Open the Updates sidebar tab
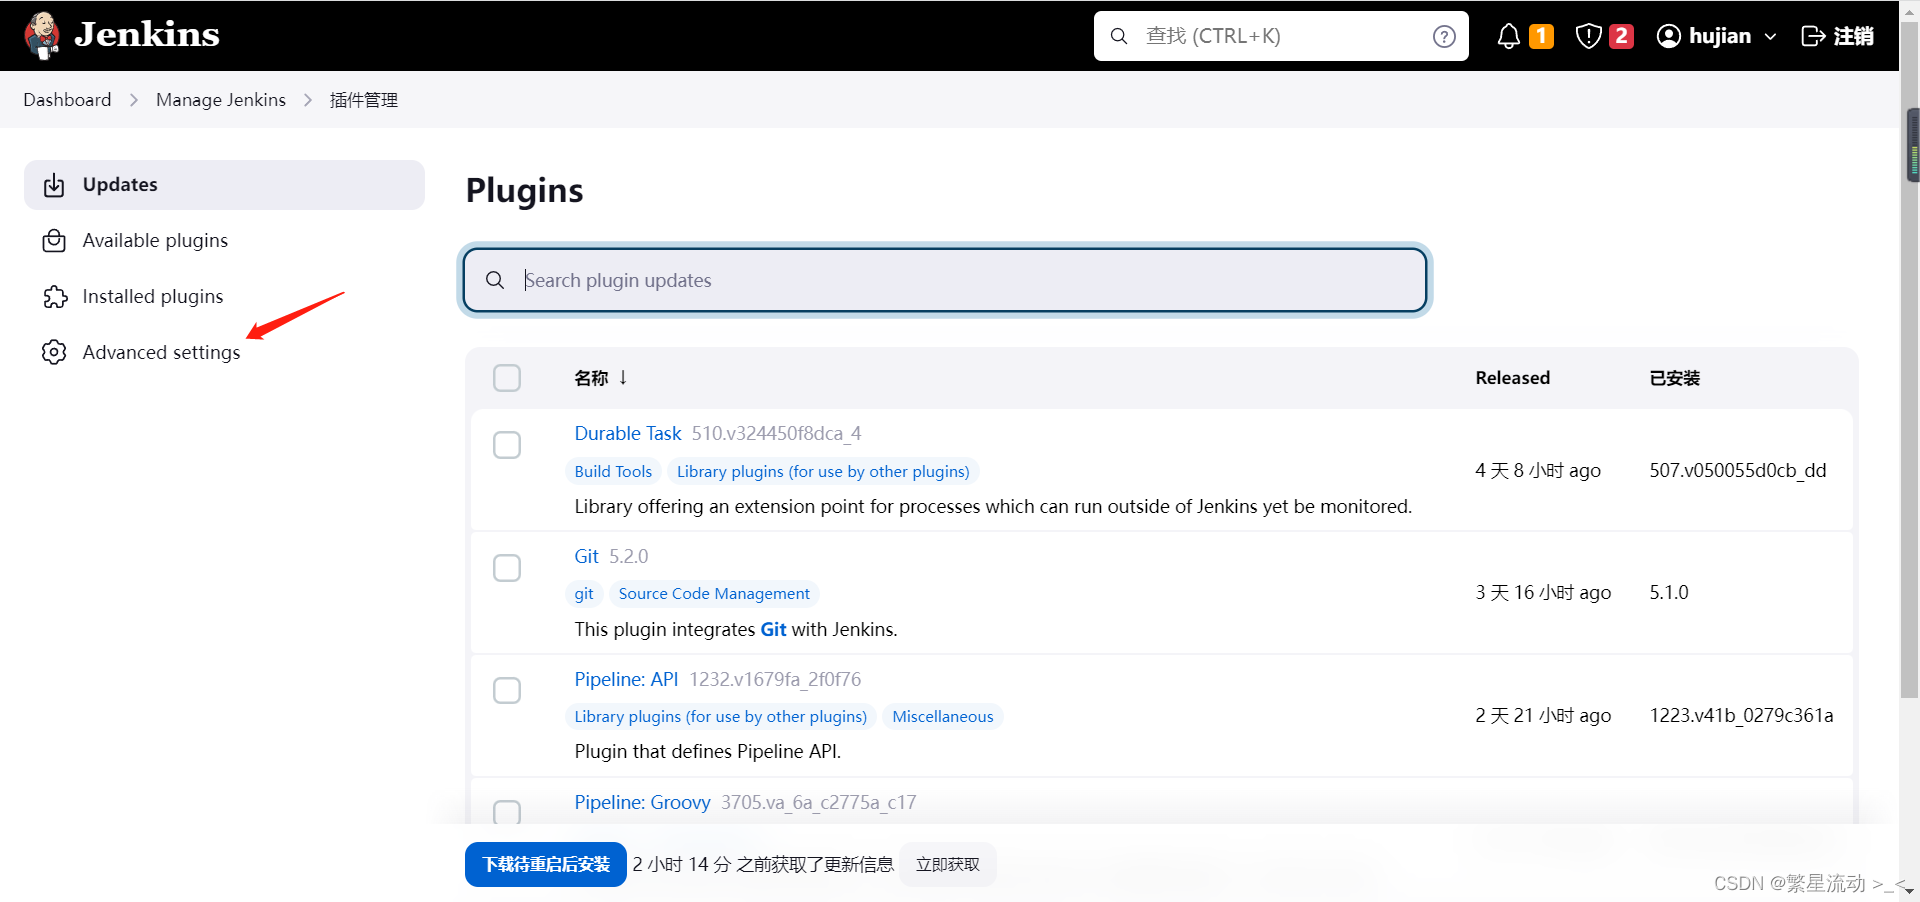The width and height of the screenshot is (1920, 902). [224, 185]
